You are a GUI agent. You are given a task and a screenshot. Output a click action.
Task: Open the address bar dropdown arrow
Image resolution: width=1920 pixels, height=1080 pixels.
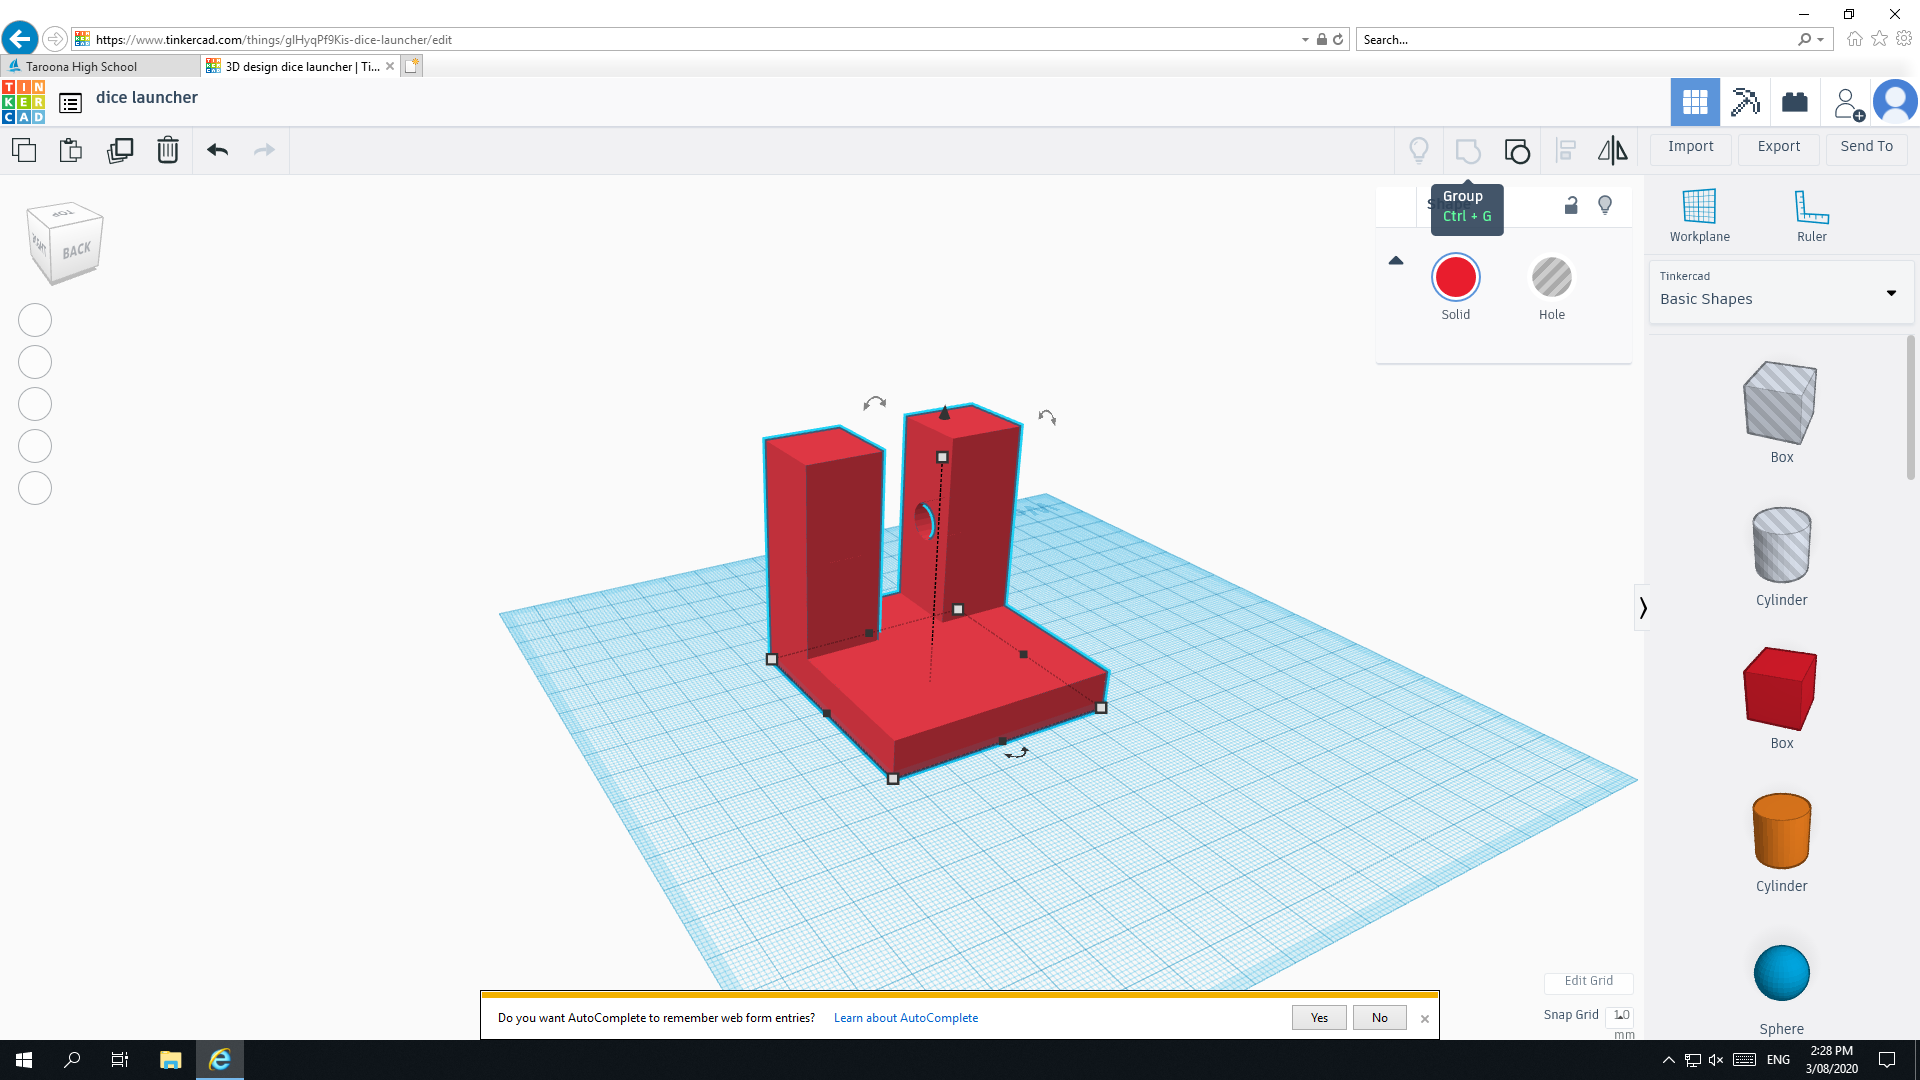[x=1305, y=40]
